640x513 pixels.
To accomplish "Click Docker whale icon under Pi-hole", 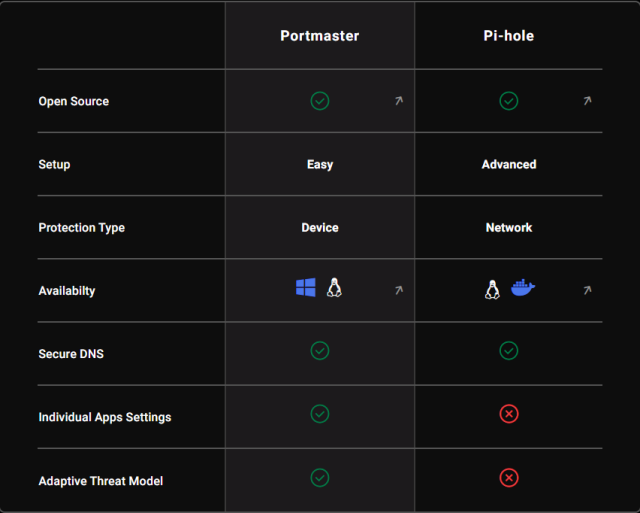I will [x=523, y=288].
